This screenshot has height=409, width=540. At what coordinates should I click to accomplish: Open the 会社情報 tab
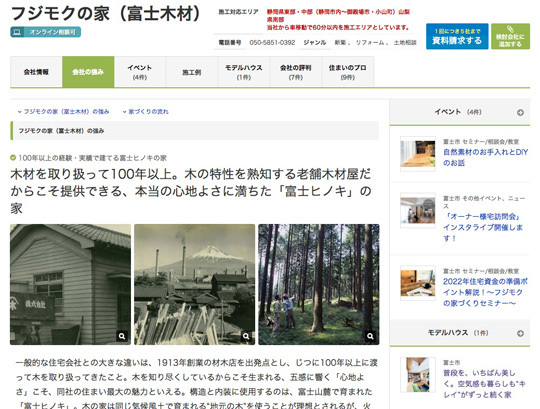click(36, 72)
